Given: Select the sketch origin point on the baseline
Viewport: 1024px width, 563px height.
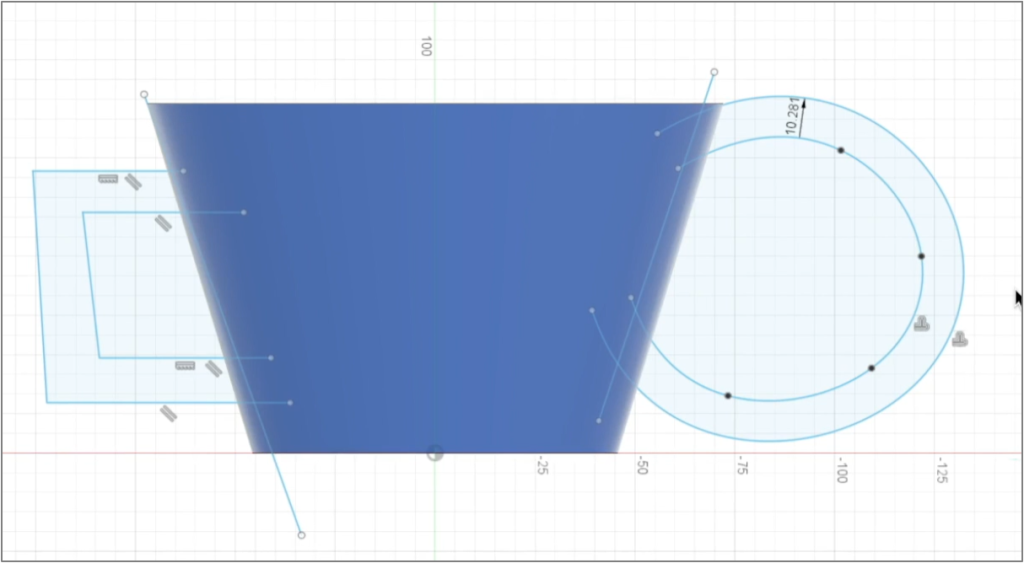Looking at the screenshot, I should click(435, 453).
